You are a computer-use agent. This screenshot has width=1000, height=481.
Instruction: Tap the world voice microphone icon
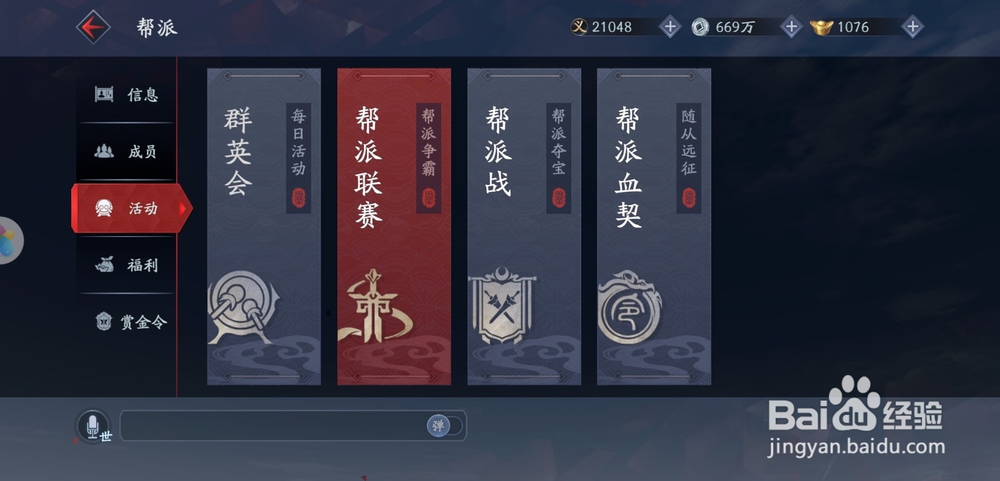coord(93,426)
